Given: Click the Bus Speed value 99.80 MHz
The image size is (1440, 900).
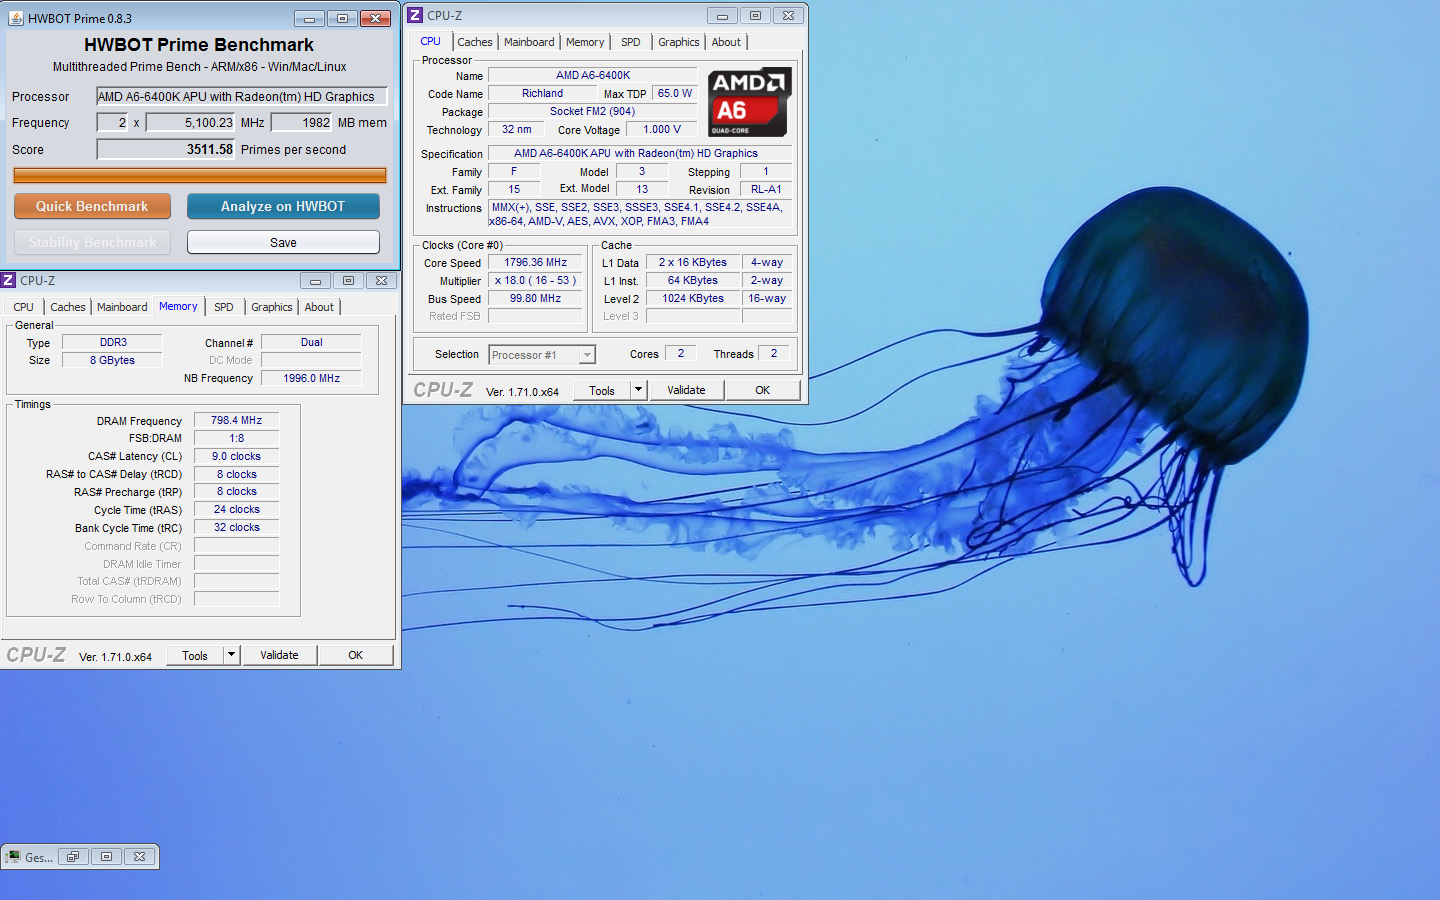Looking at the screenshot, I should point(535,298).
